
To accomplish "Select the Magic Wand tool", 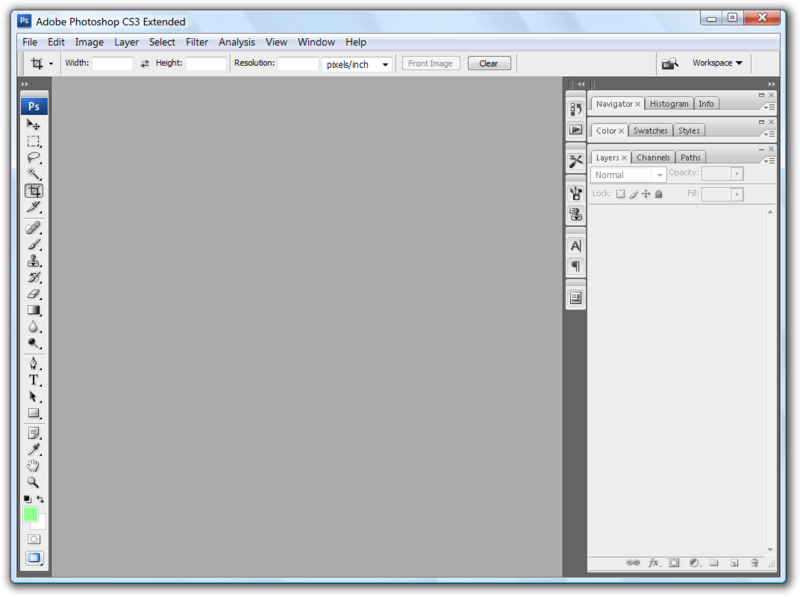I will coord(34,174).
